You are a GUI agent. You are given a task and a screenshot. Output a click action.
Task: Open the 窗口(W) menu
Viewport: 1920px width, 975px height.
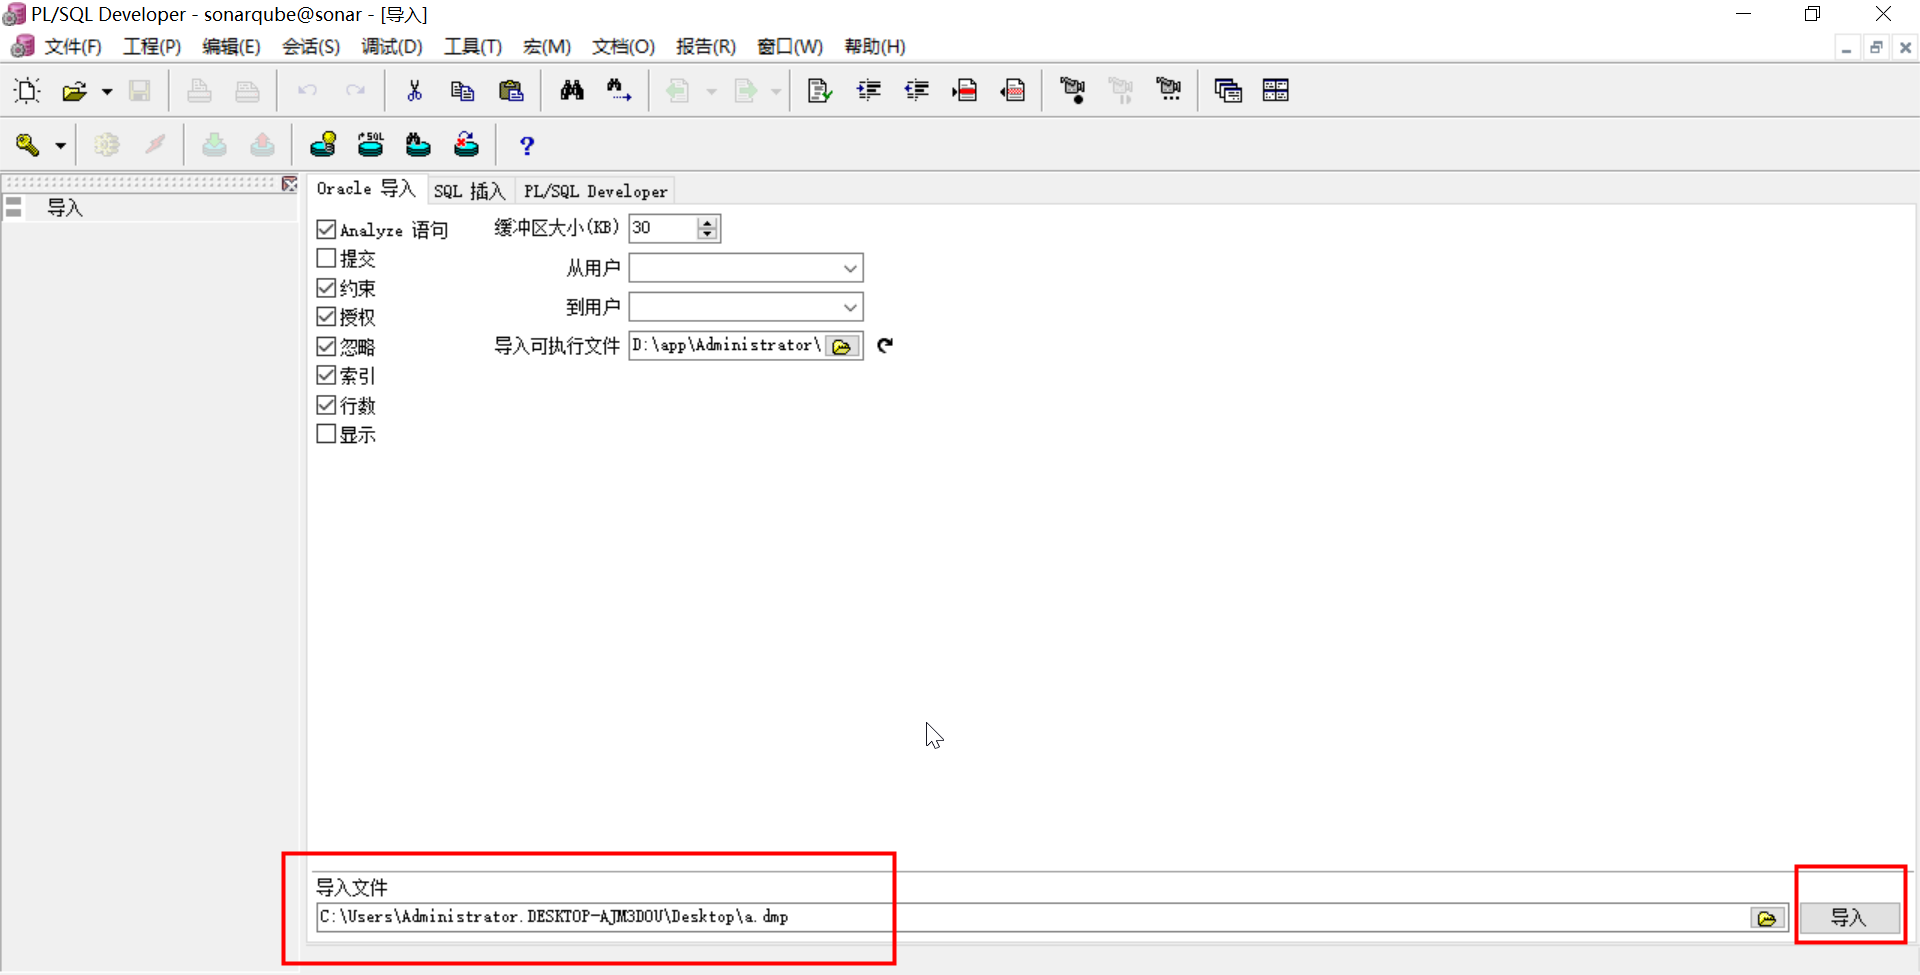click(790, 47)
